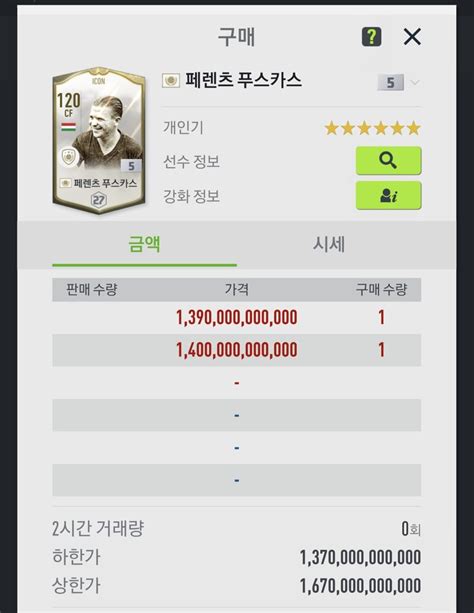Click the Puskás ICON player card

[99, 141]
